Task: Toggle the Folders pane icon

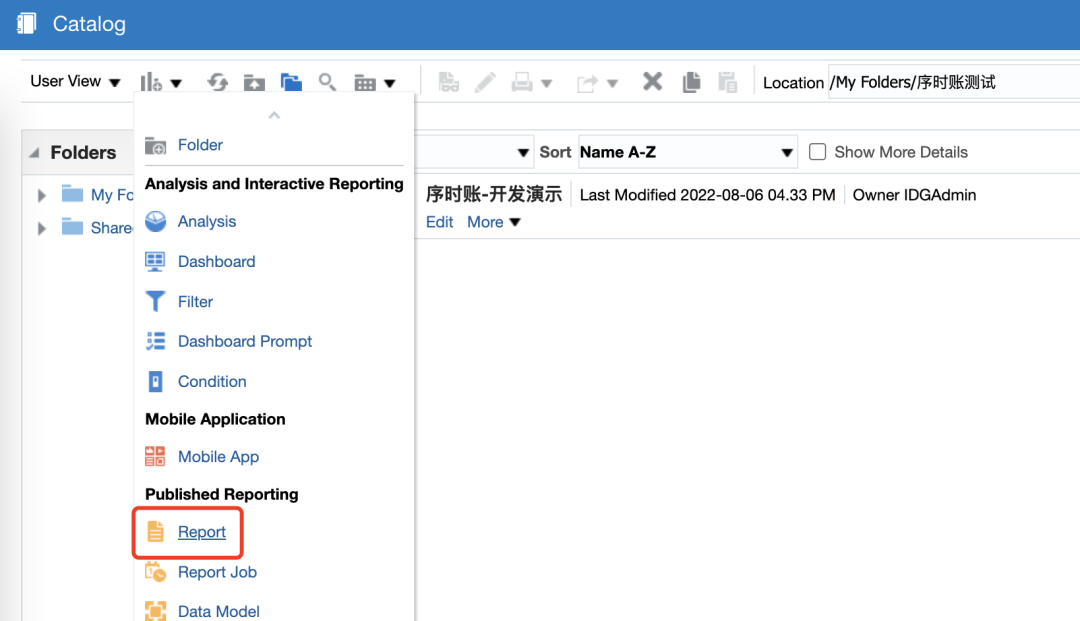Action: [291, 83]
